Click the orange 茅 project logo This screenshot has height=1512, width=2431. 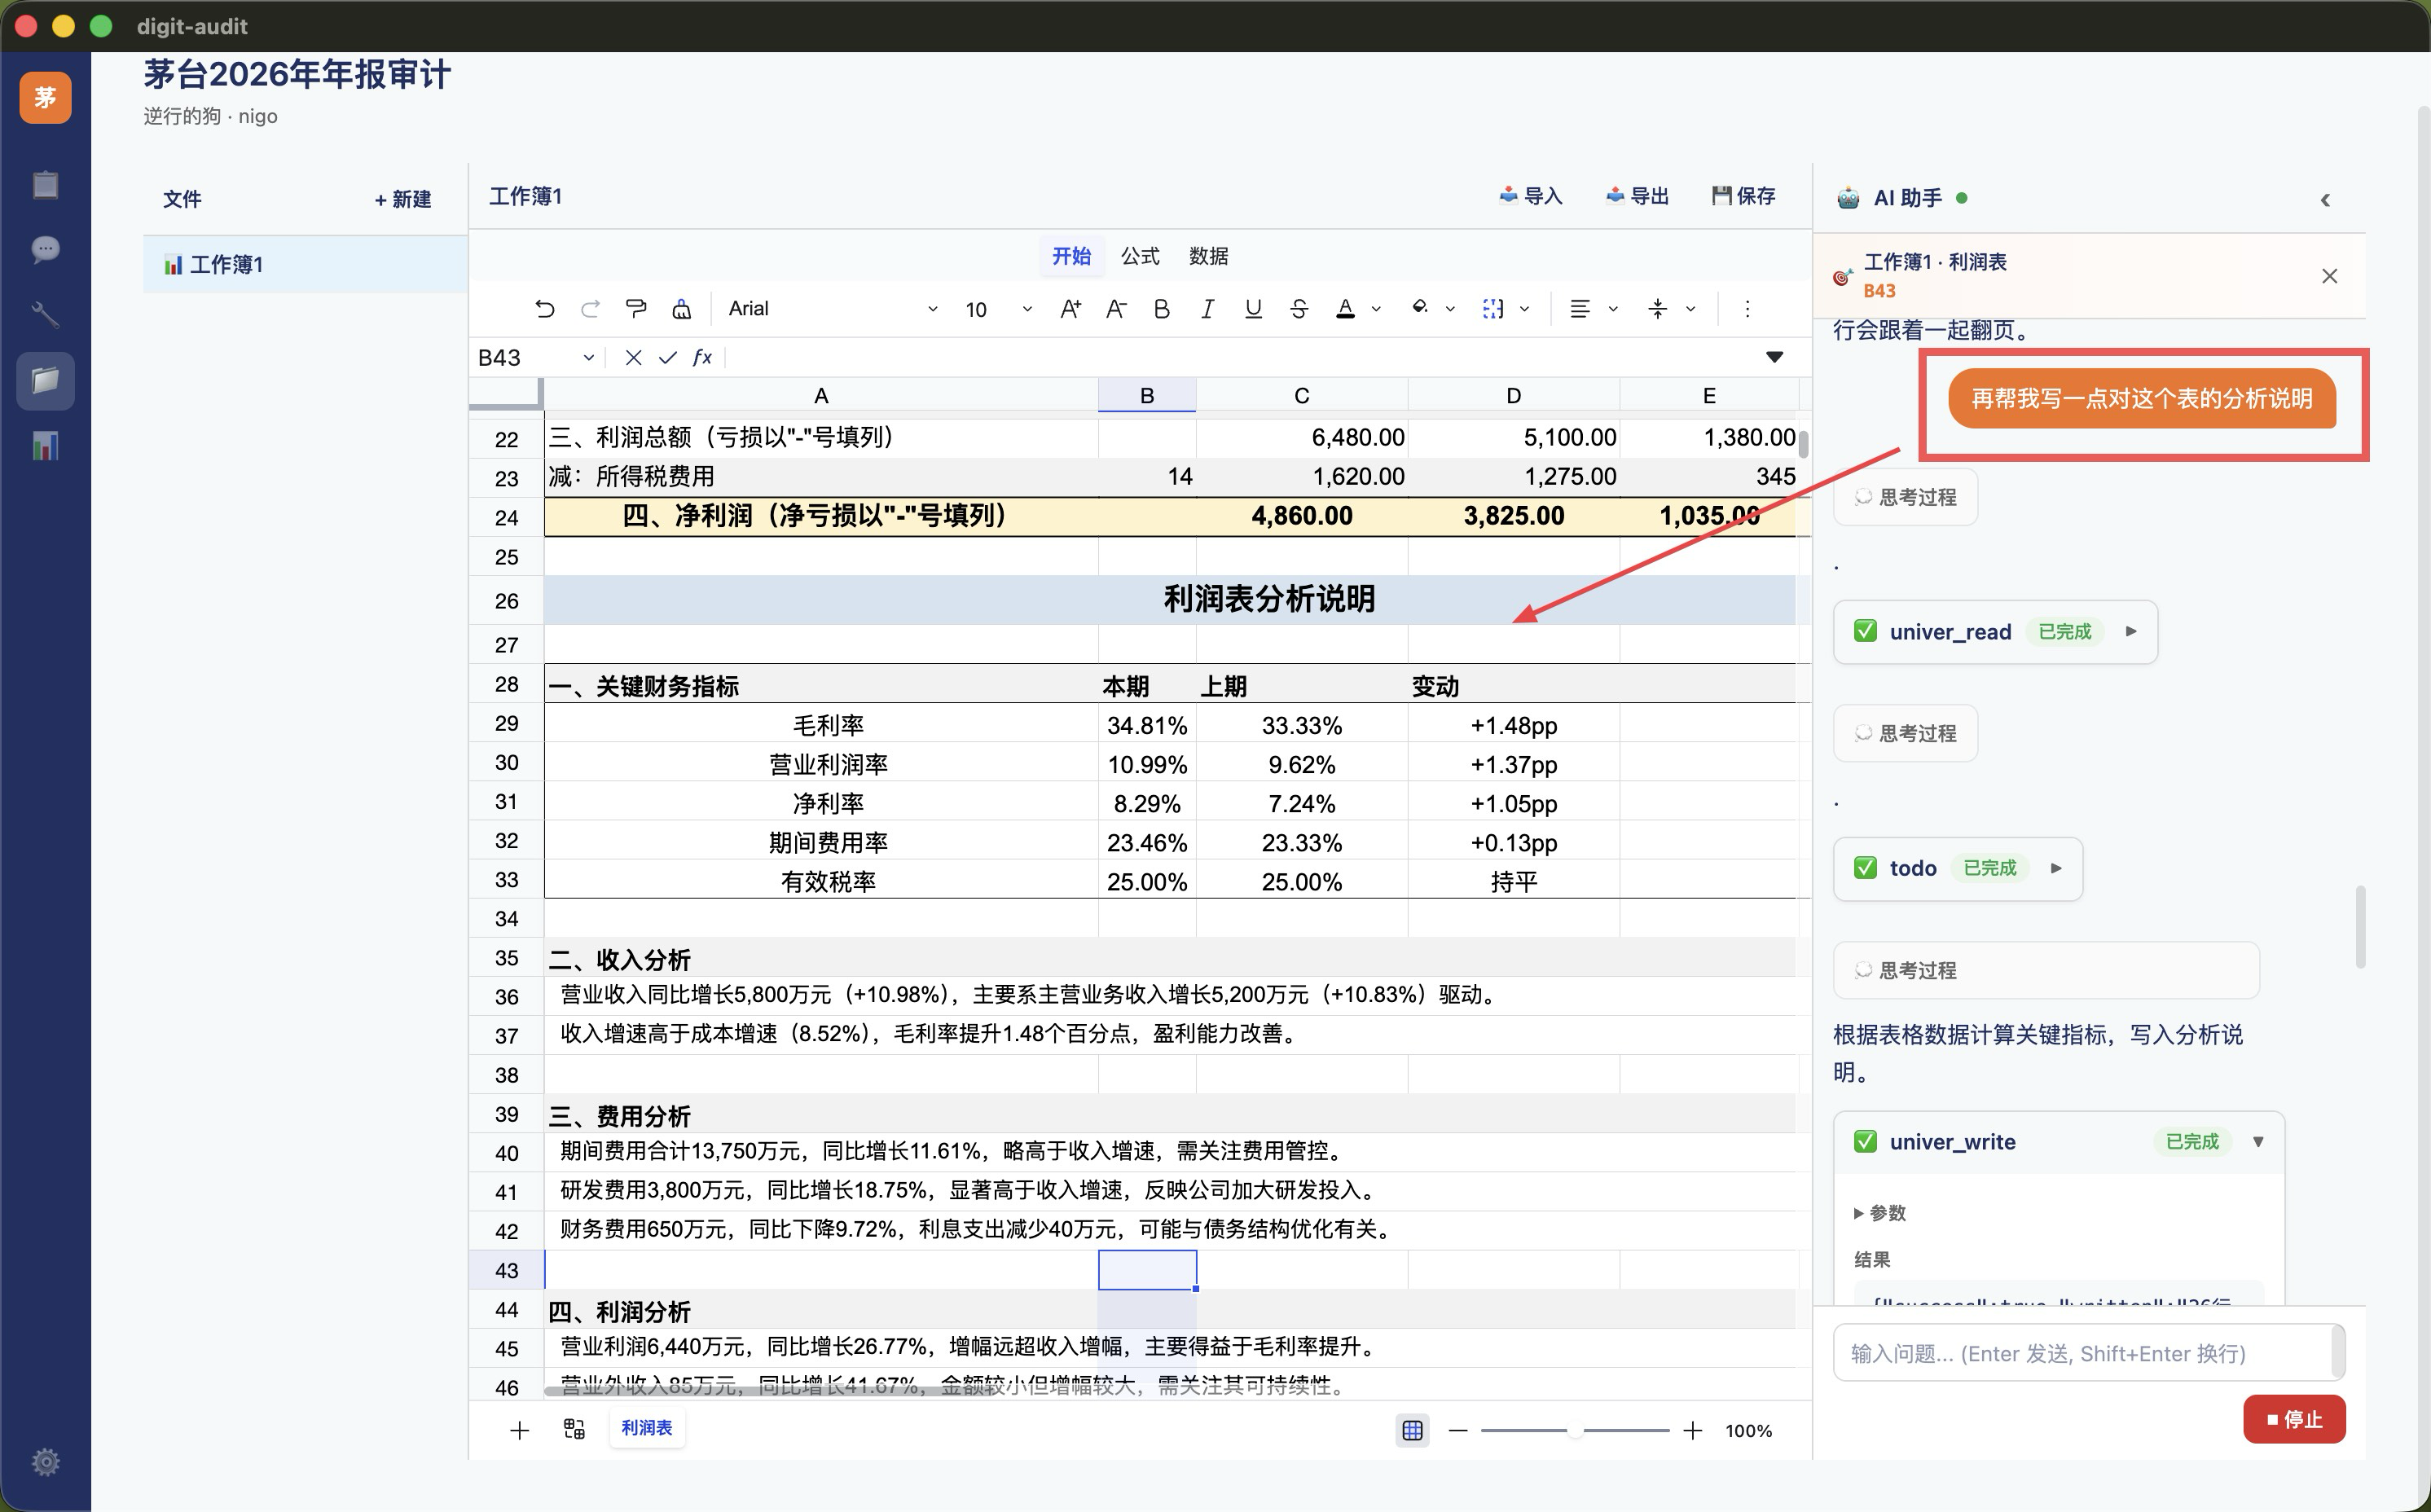[x=45, y=97]
